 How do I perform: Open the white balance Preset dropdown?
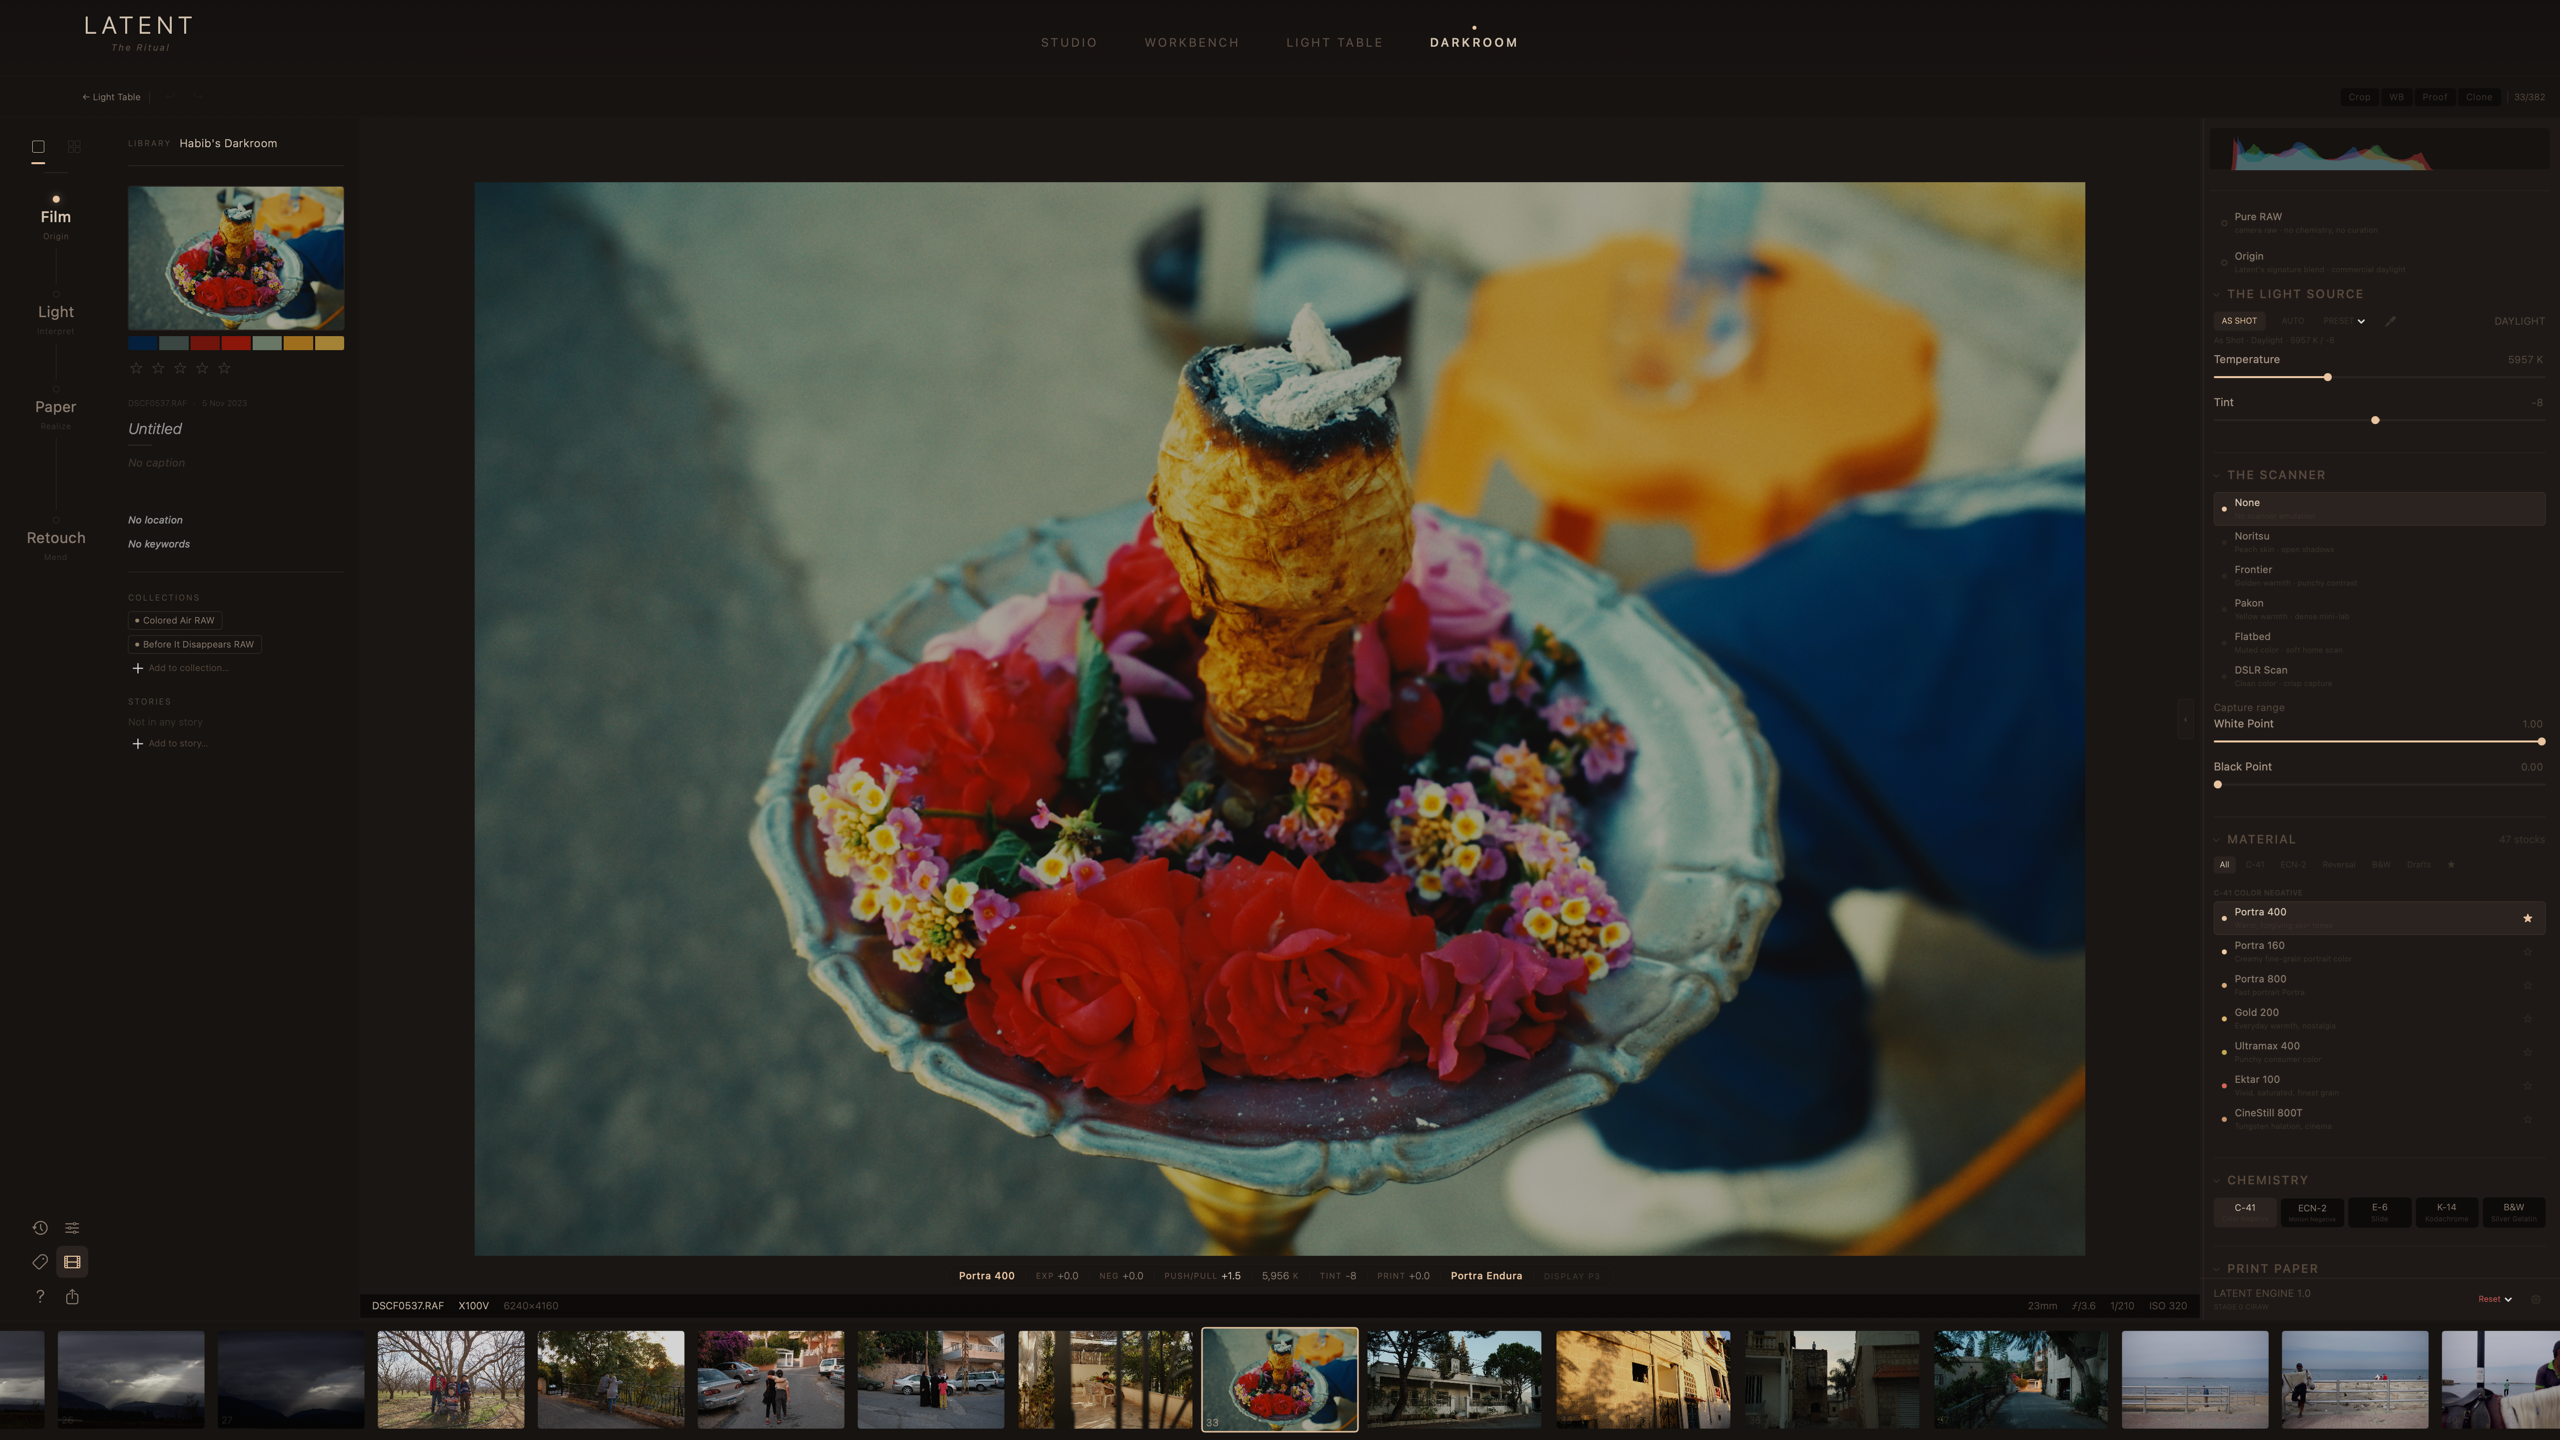pyautogui.click(x=2344, y=321)
